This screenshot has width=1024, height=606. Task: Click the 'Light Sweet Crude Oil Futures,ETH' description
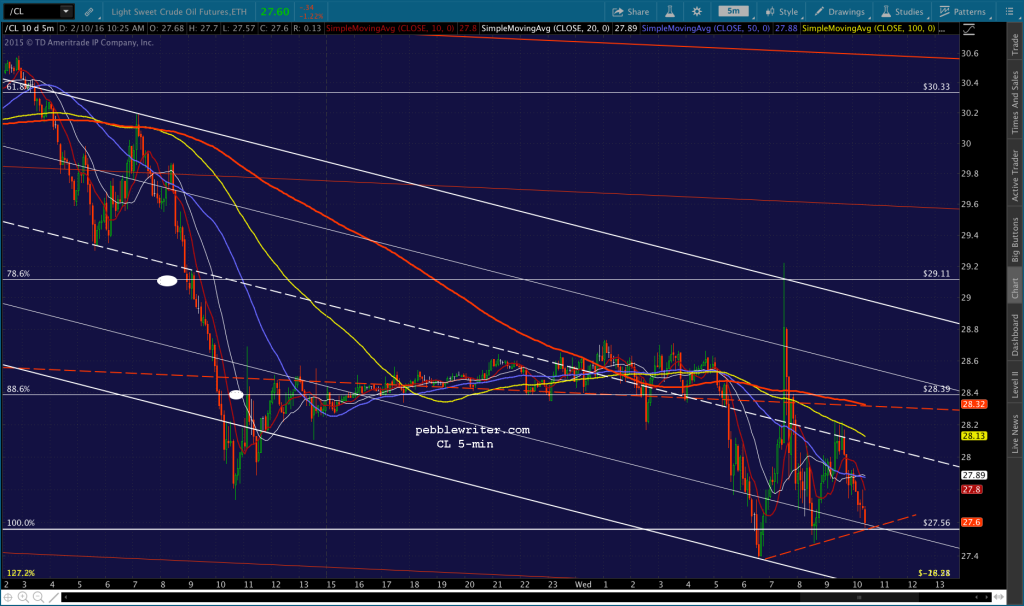179,12
